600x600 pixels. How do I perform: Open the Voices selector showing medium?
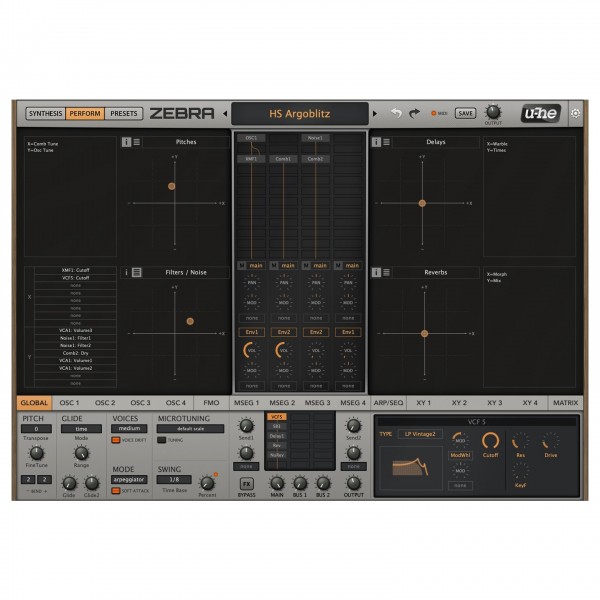pos(129,429)
